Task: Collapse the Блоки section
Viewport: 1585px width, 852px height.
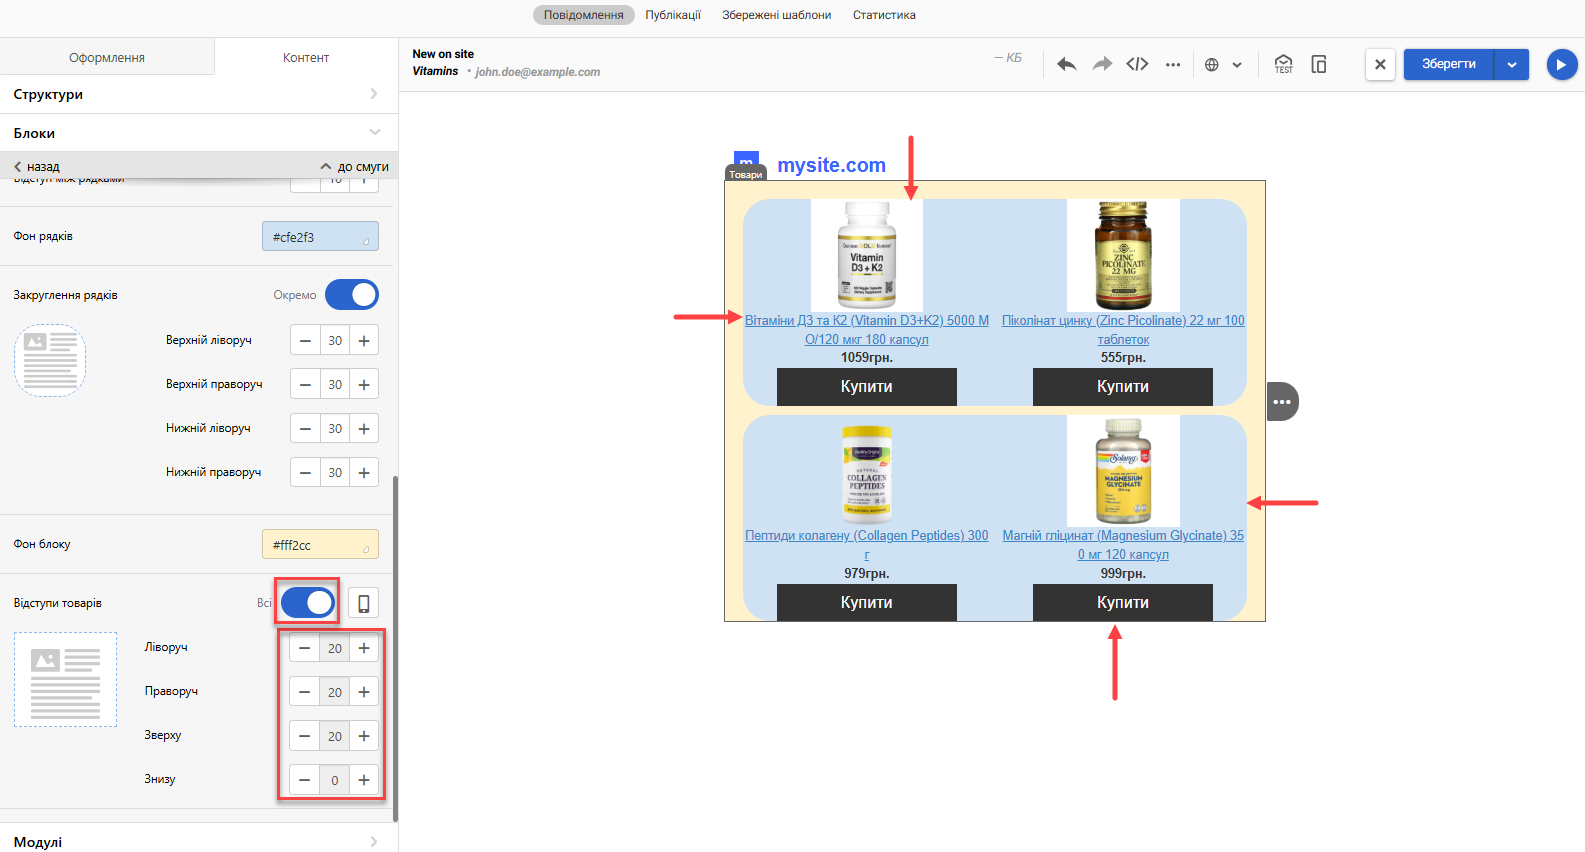Action: coord(199,133)
